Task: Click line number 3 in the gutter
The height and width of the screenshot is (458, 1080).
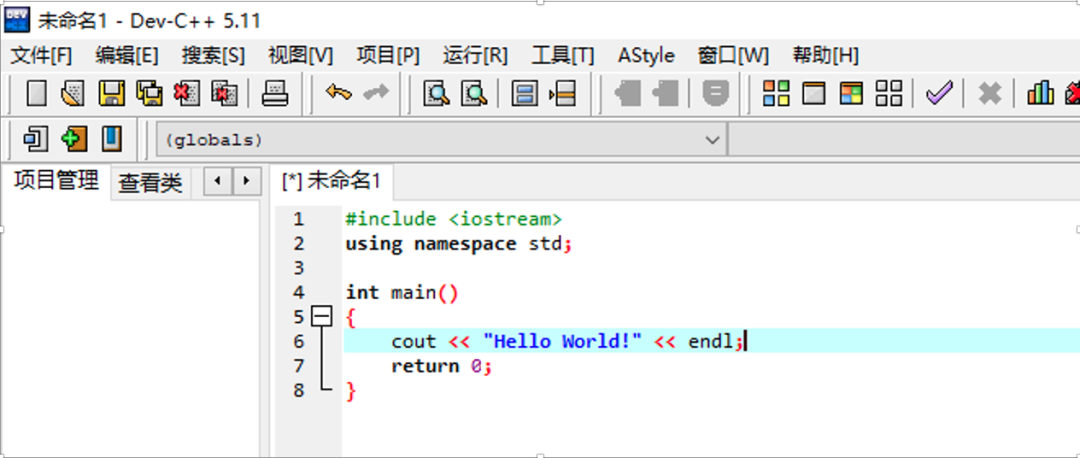Action: click(298, 268)
